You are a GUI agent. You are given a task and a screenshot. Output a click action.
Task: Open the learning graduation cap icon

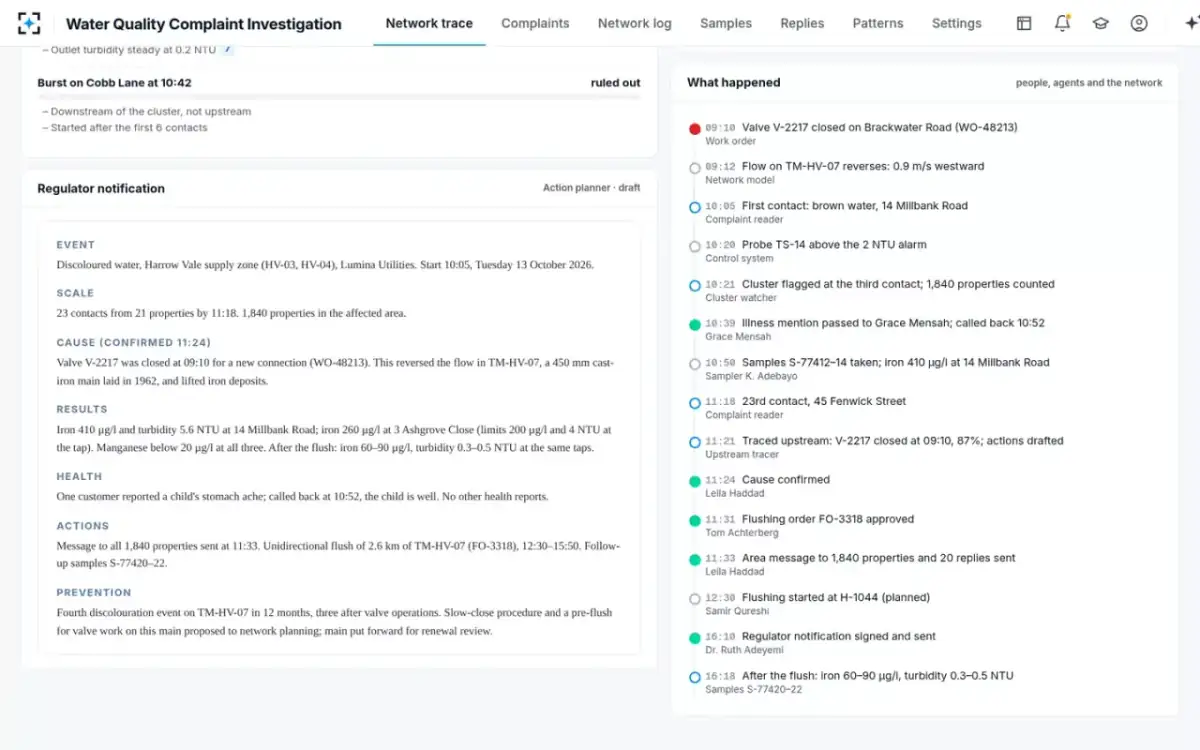coord(1101,23)
